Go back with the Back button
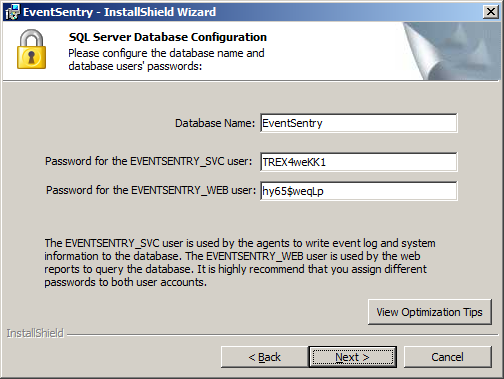504x379 pixels. [x=265, y=357]
